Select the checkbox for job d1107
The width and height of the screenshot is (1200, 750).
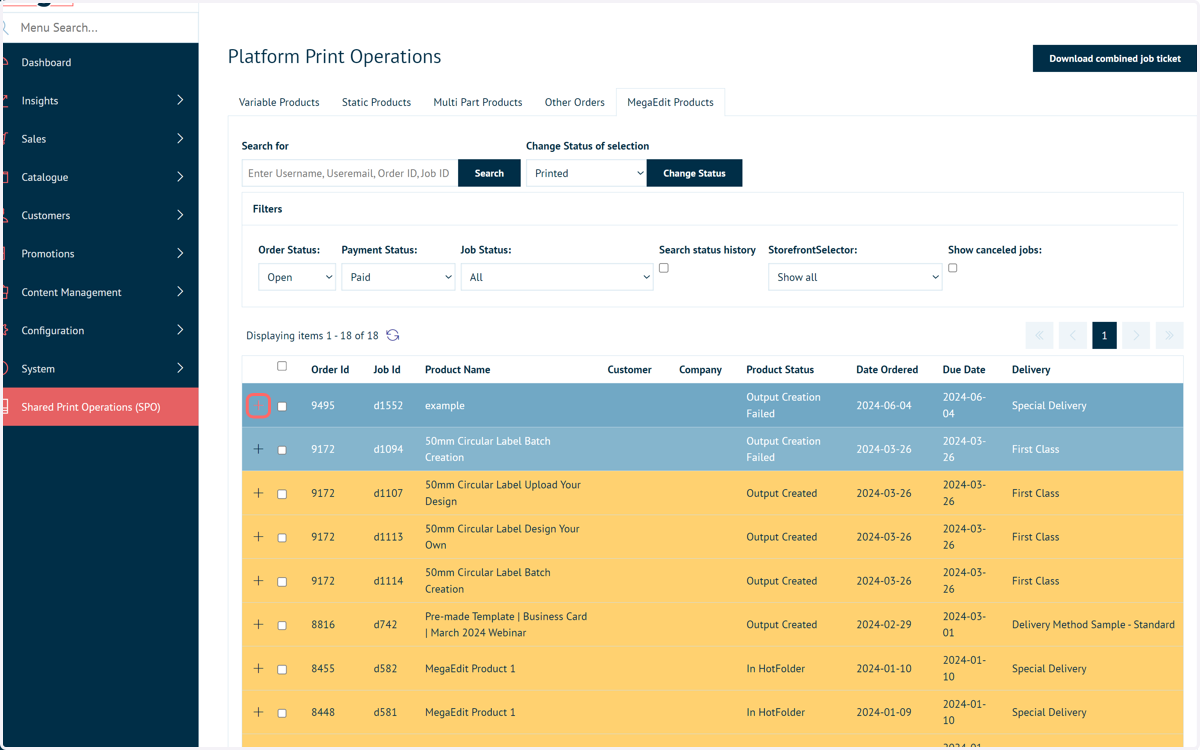coord(282,494)
